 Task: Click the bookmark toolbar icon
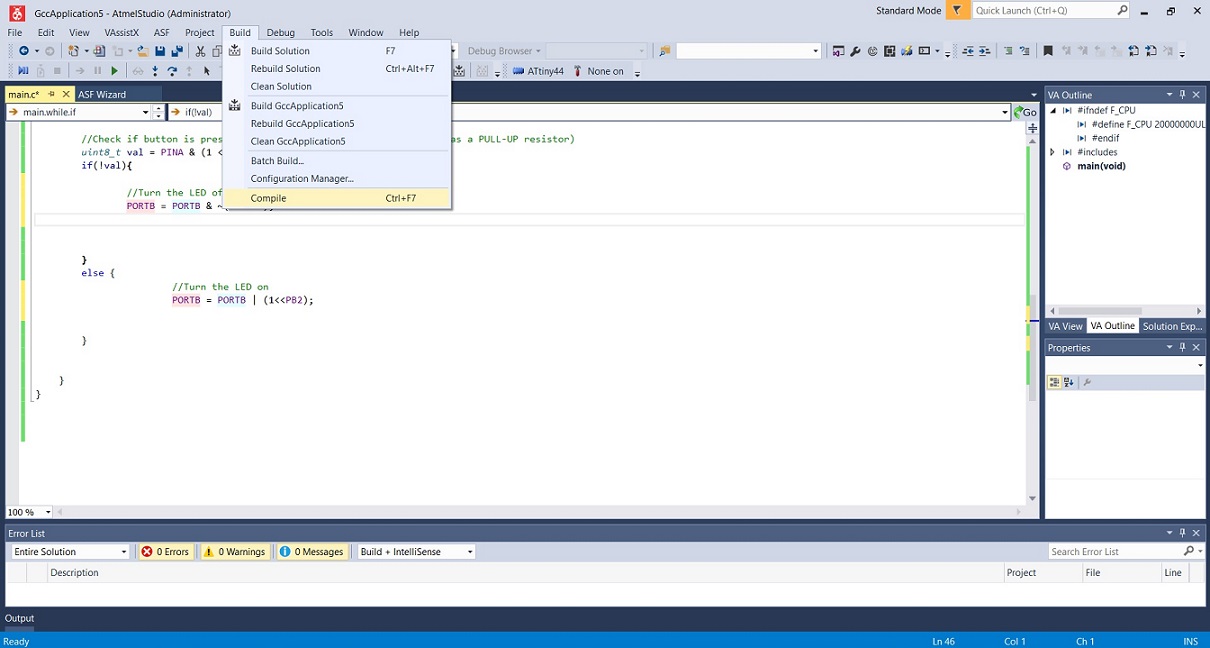[1048, 51]
